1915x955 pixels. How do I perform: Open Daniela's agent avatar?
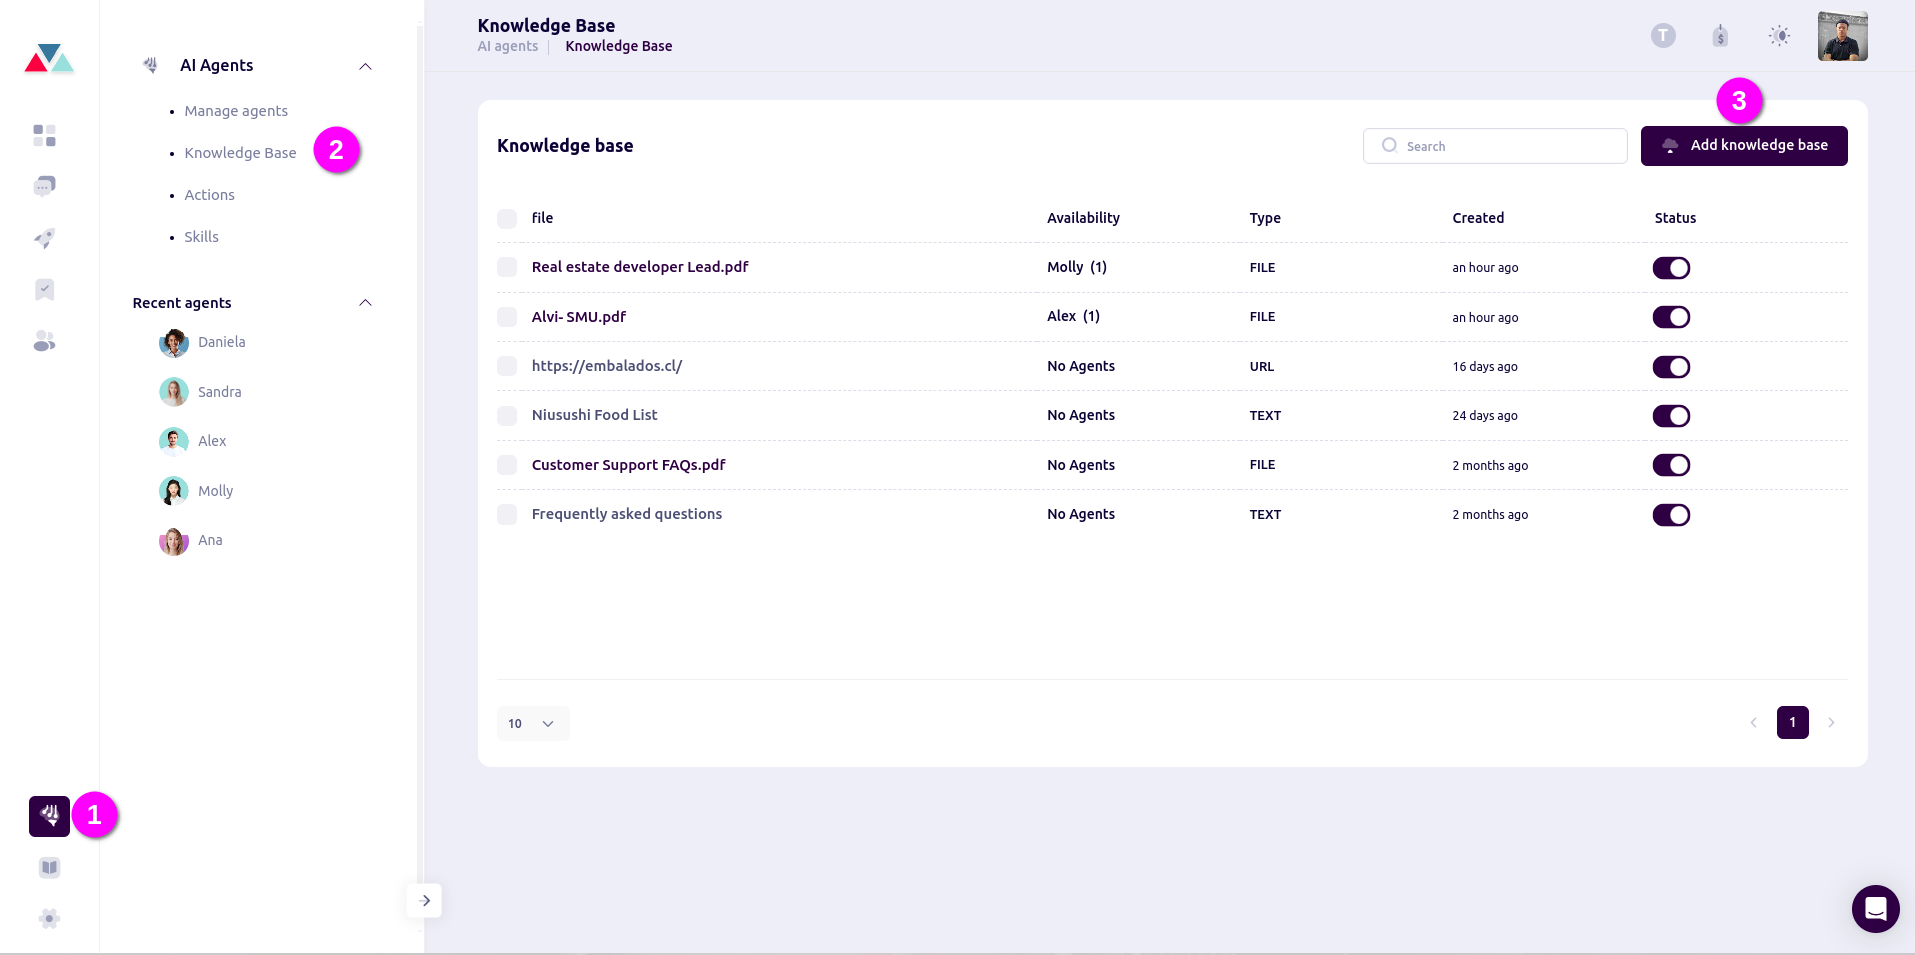tap(174, 343)
